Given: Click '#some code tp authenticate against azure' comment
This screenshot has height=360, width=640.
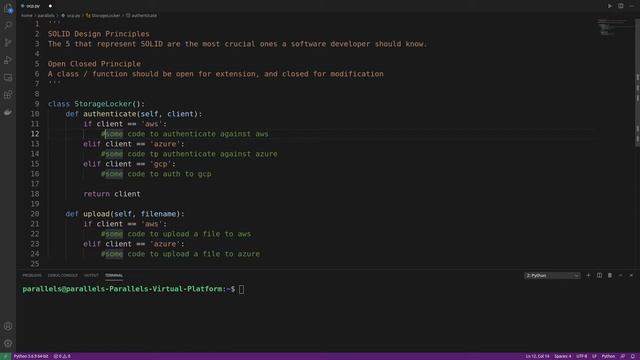Looking at the screenshot, I should (189, 154).
